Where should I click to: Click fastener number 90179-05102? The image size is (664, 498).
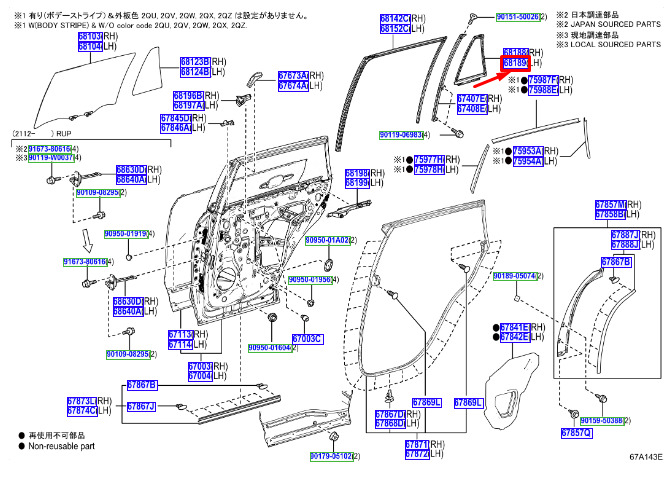332,456
